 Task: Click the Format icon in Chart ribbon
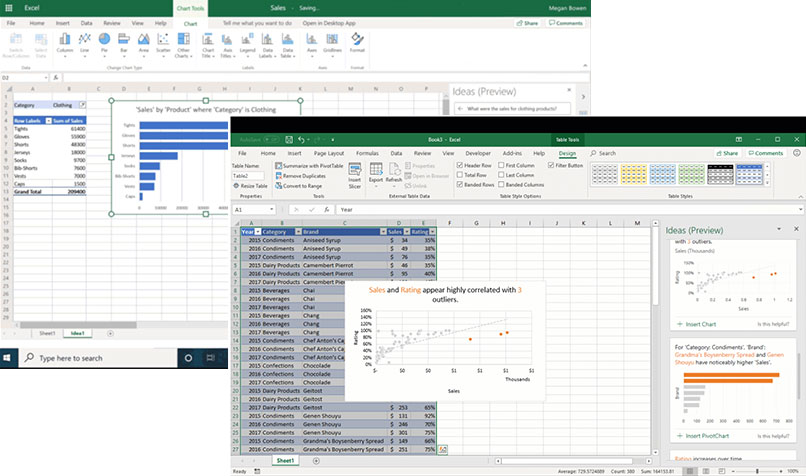(357, 42)
